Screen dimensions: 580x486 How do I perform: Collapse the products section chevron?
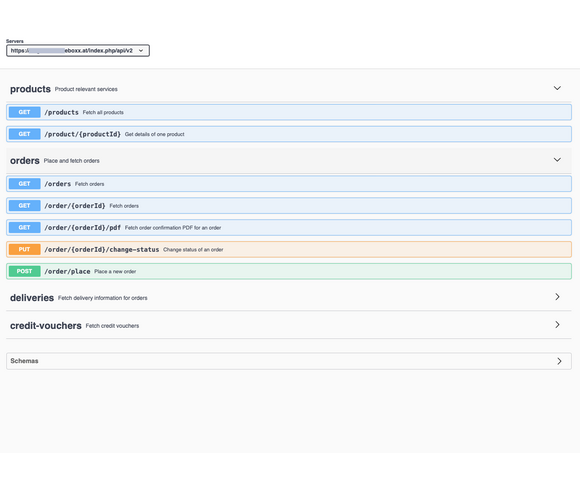tap(557, 88)
